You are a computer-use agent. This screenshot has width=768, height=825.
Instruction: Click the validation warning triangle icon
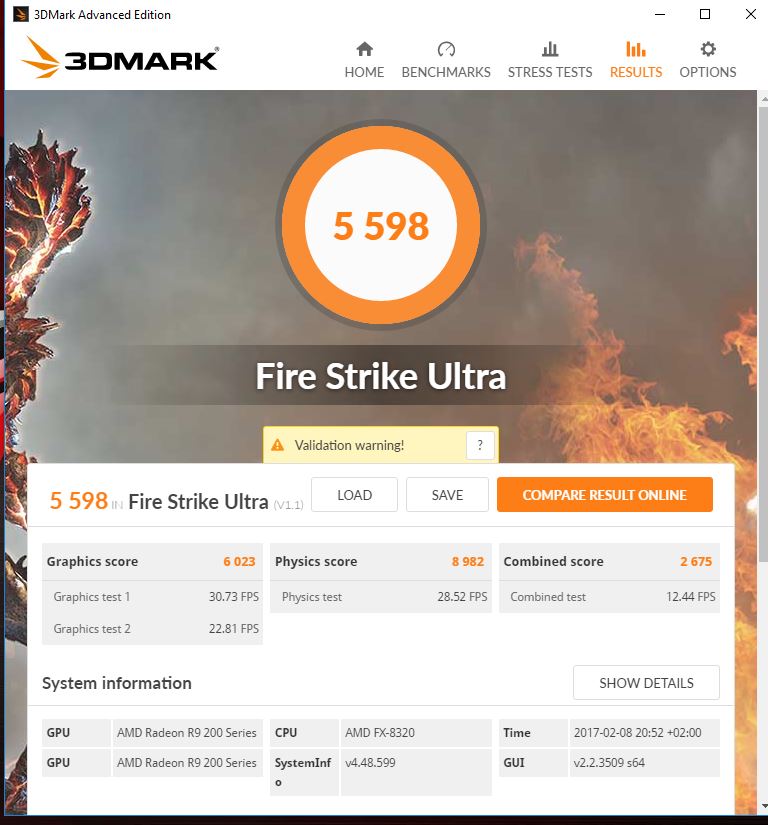(x=277, y=445)
